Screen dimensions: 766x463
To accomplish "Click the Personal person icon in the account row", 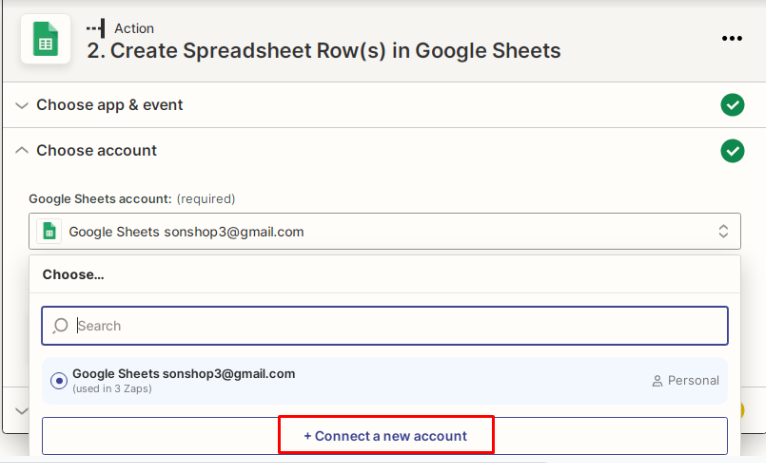I will click(657, 381).
